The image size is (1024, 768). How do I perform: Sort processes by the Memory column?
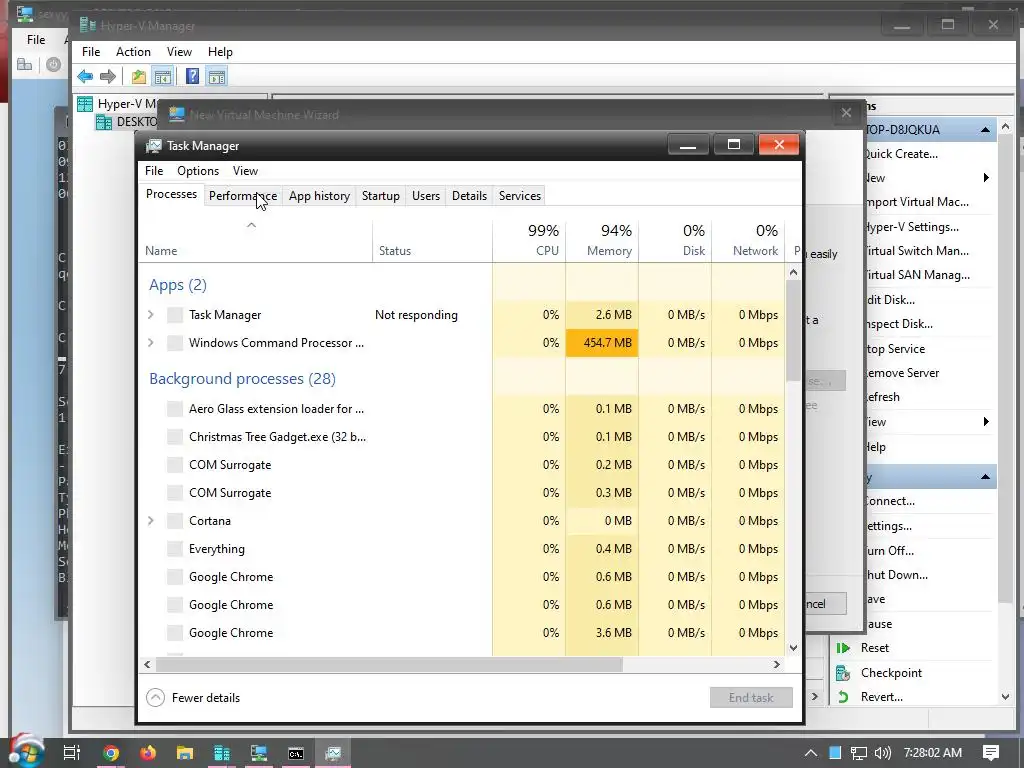point(602,240)
